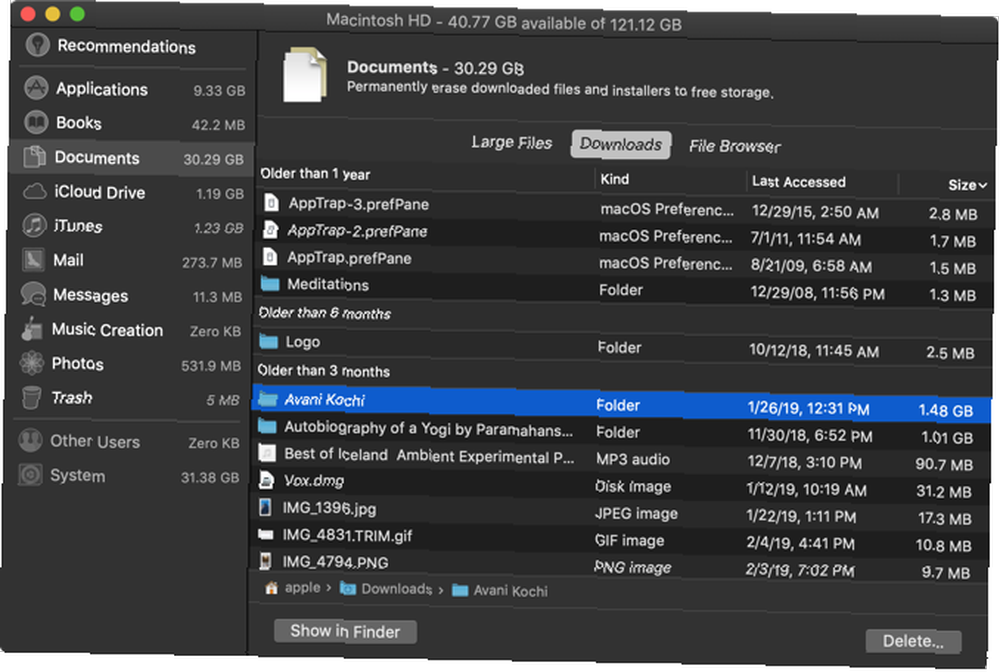Click the IMG_4831.TRIM.gif file icon
This screenshot has width=1000, height=672.
coord(265,534)
